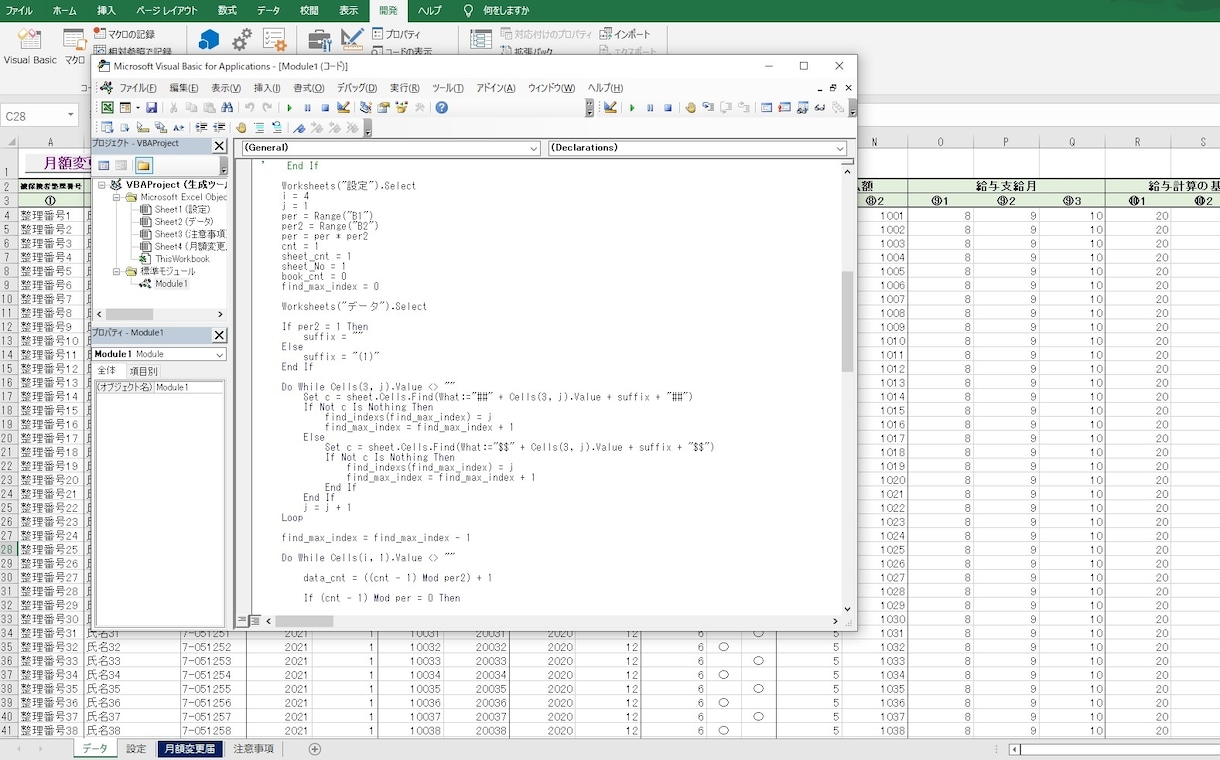This screenshot has height=760, width=1220.
Task: Select the 項目別 tab in Properties panel
Action: (144, 371)
